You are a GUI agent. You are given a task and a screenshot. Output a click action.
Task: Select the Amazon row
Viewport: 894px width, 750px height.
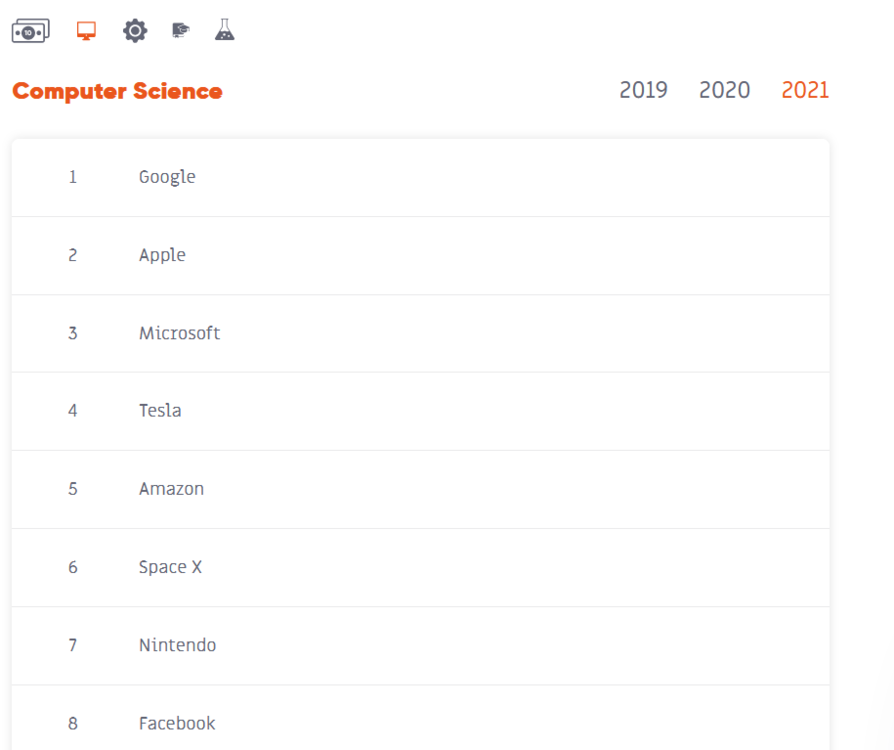[x=171, y=489]
